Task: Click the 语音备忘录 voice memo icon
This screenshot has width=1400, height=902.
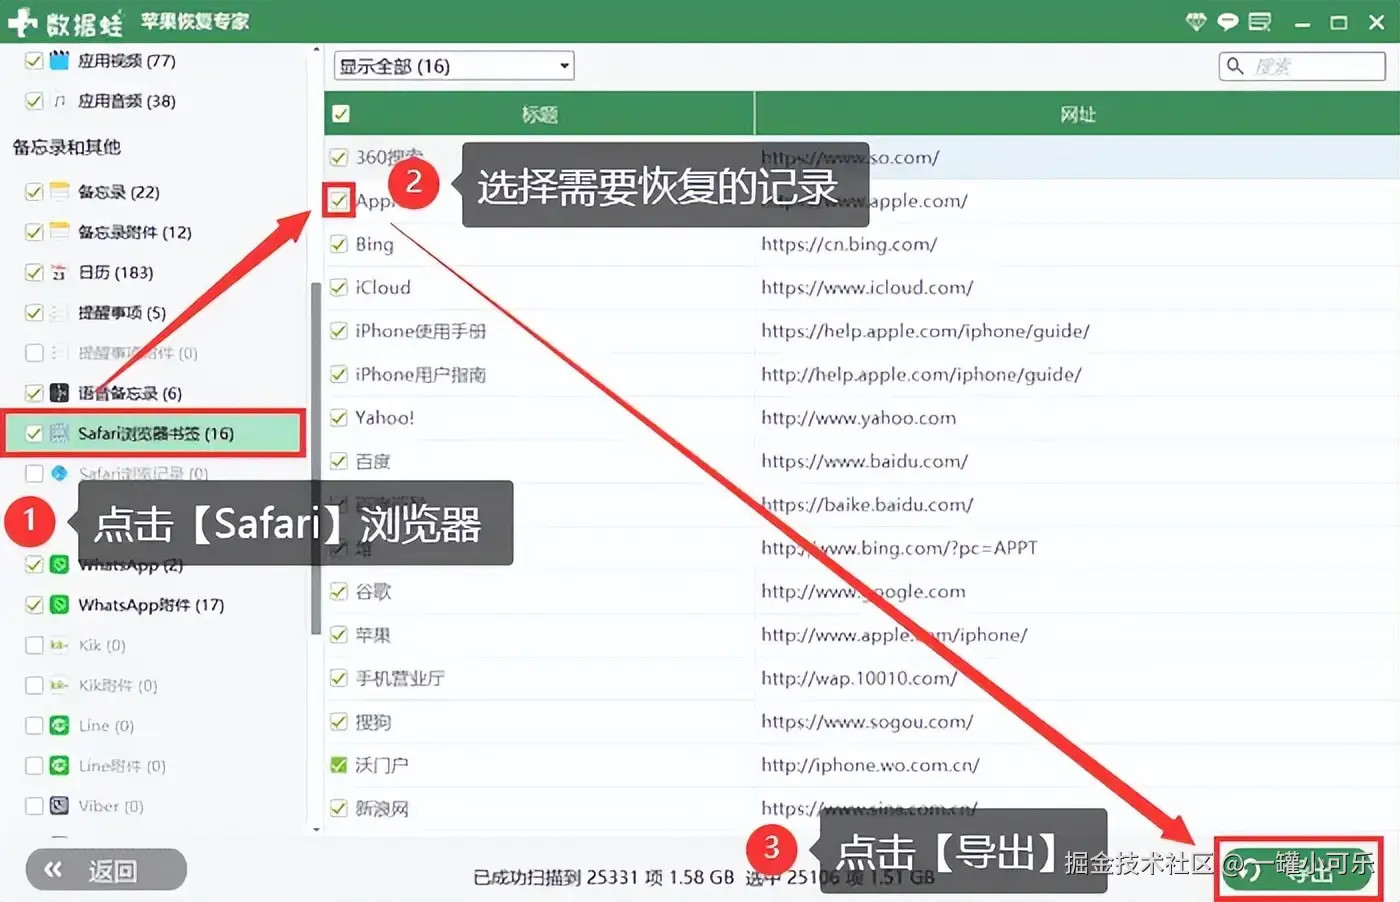Action: pyautogui.click(x=59, y=393)
